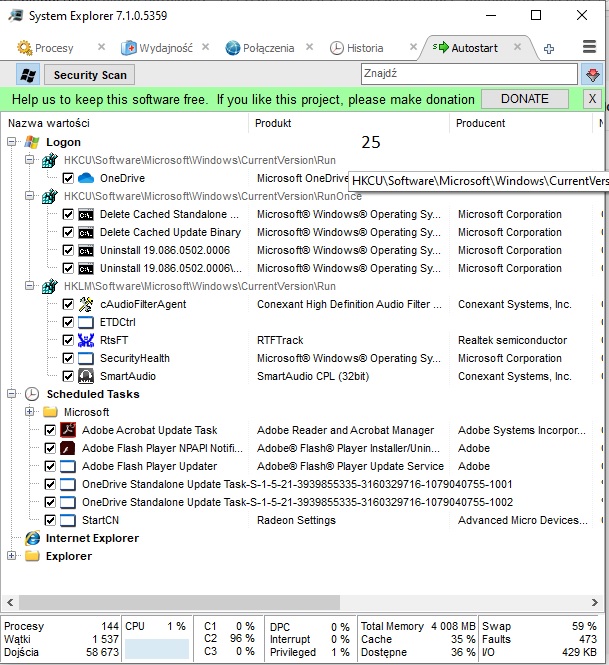Click the StartCN window icon
The height and width of the screenshot is (665, 609).
68,520
